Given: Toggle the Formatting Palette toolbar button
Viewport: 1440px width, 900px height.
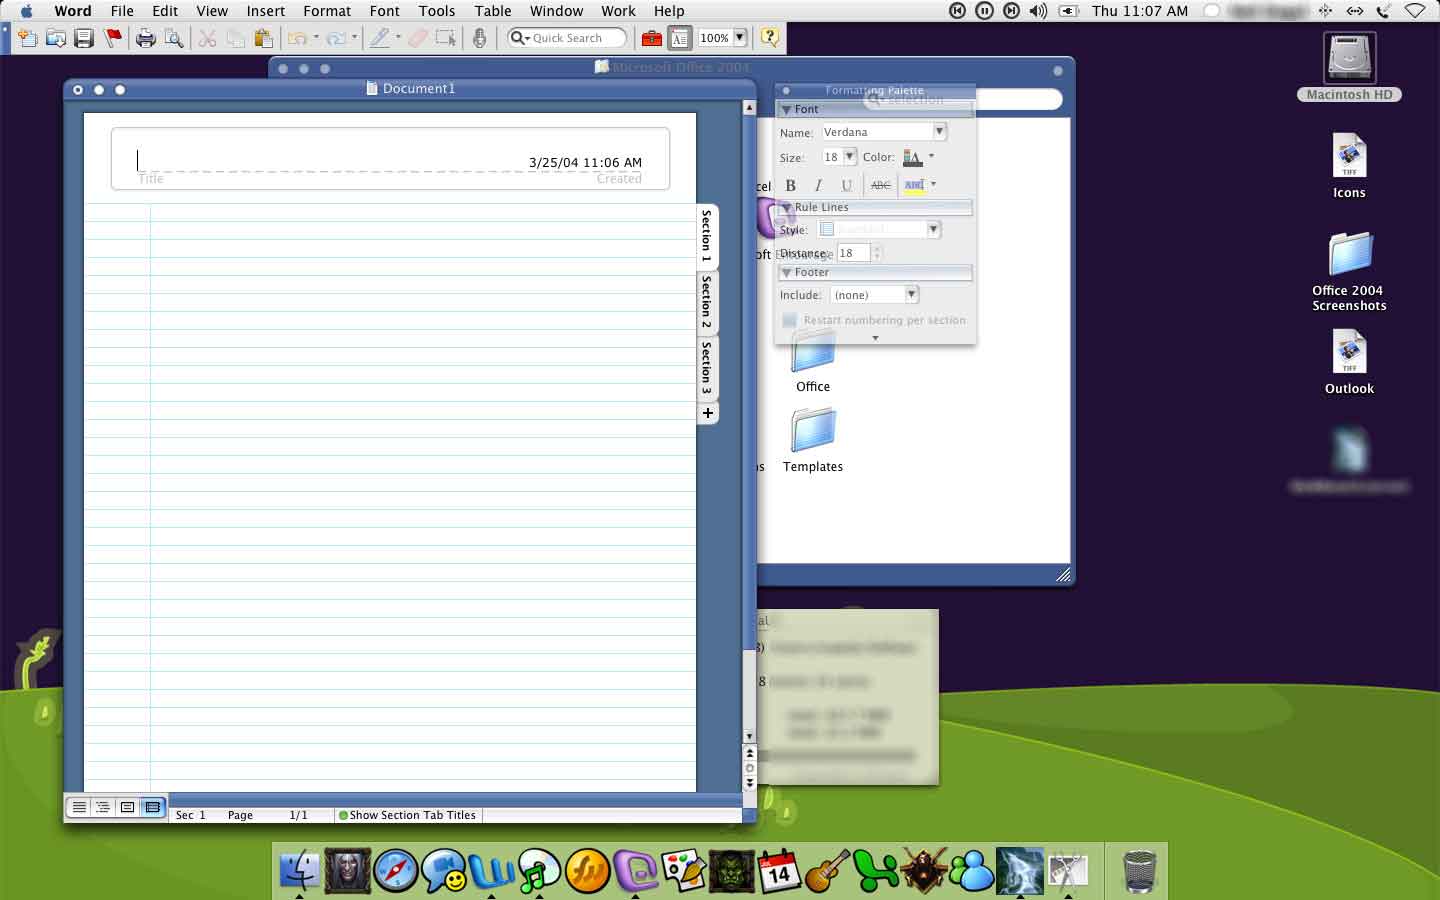Looking at the screenshot, I should 680,38.
